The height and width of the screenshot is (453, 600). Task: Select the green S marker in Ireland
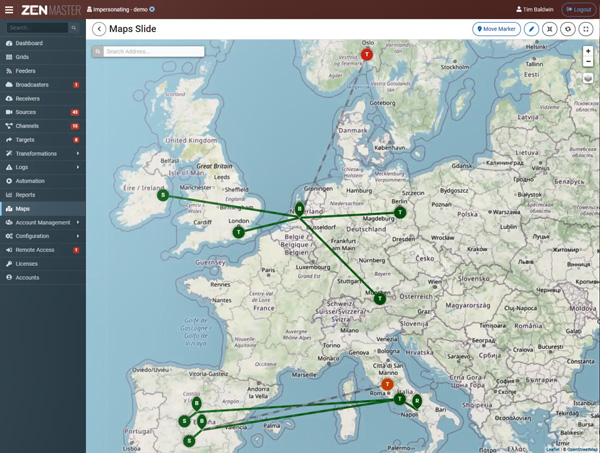pos(163,195)
